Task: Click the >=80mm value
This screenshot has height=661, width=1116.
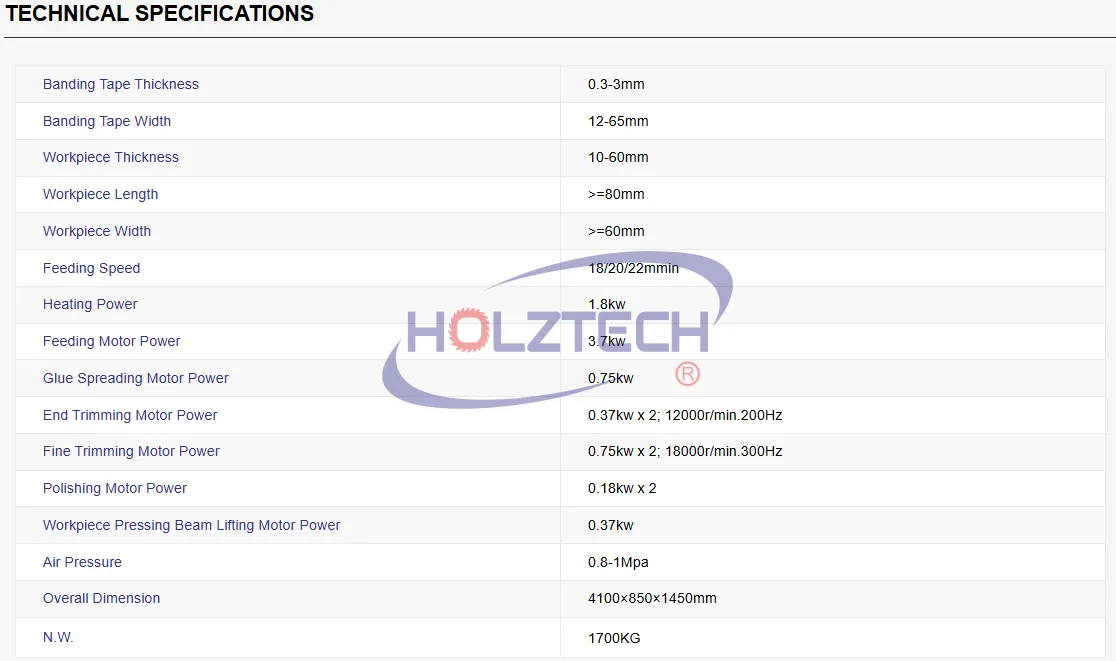Action: pyautogui.click(x=616, y=194)
